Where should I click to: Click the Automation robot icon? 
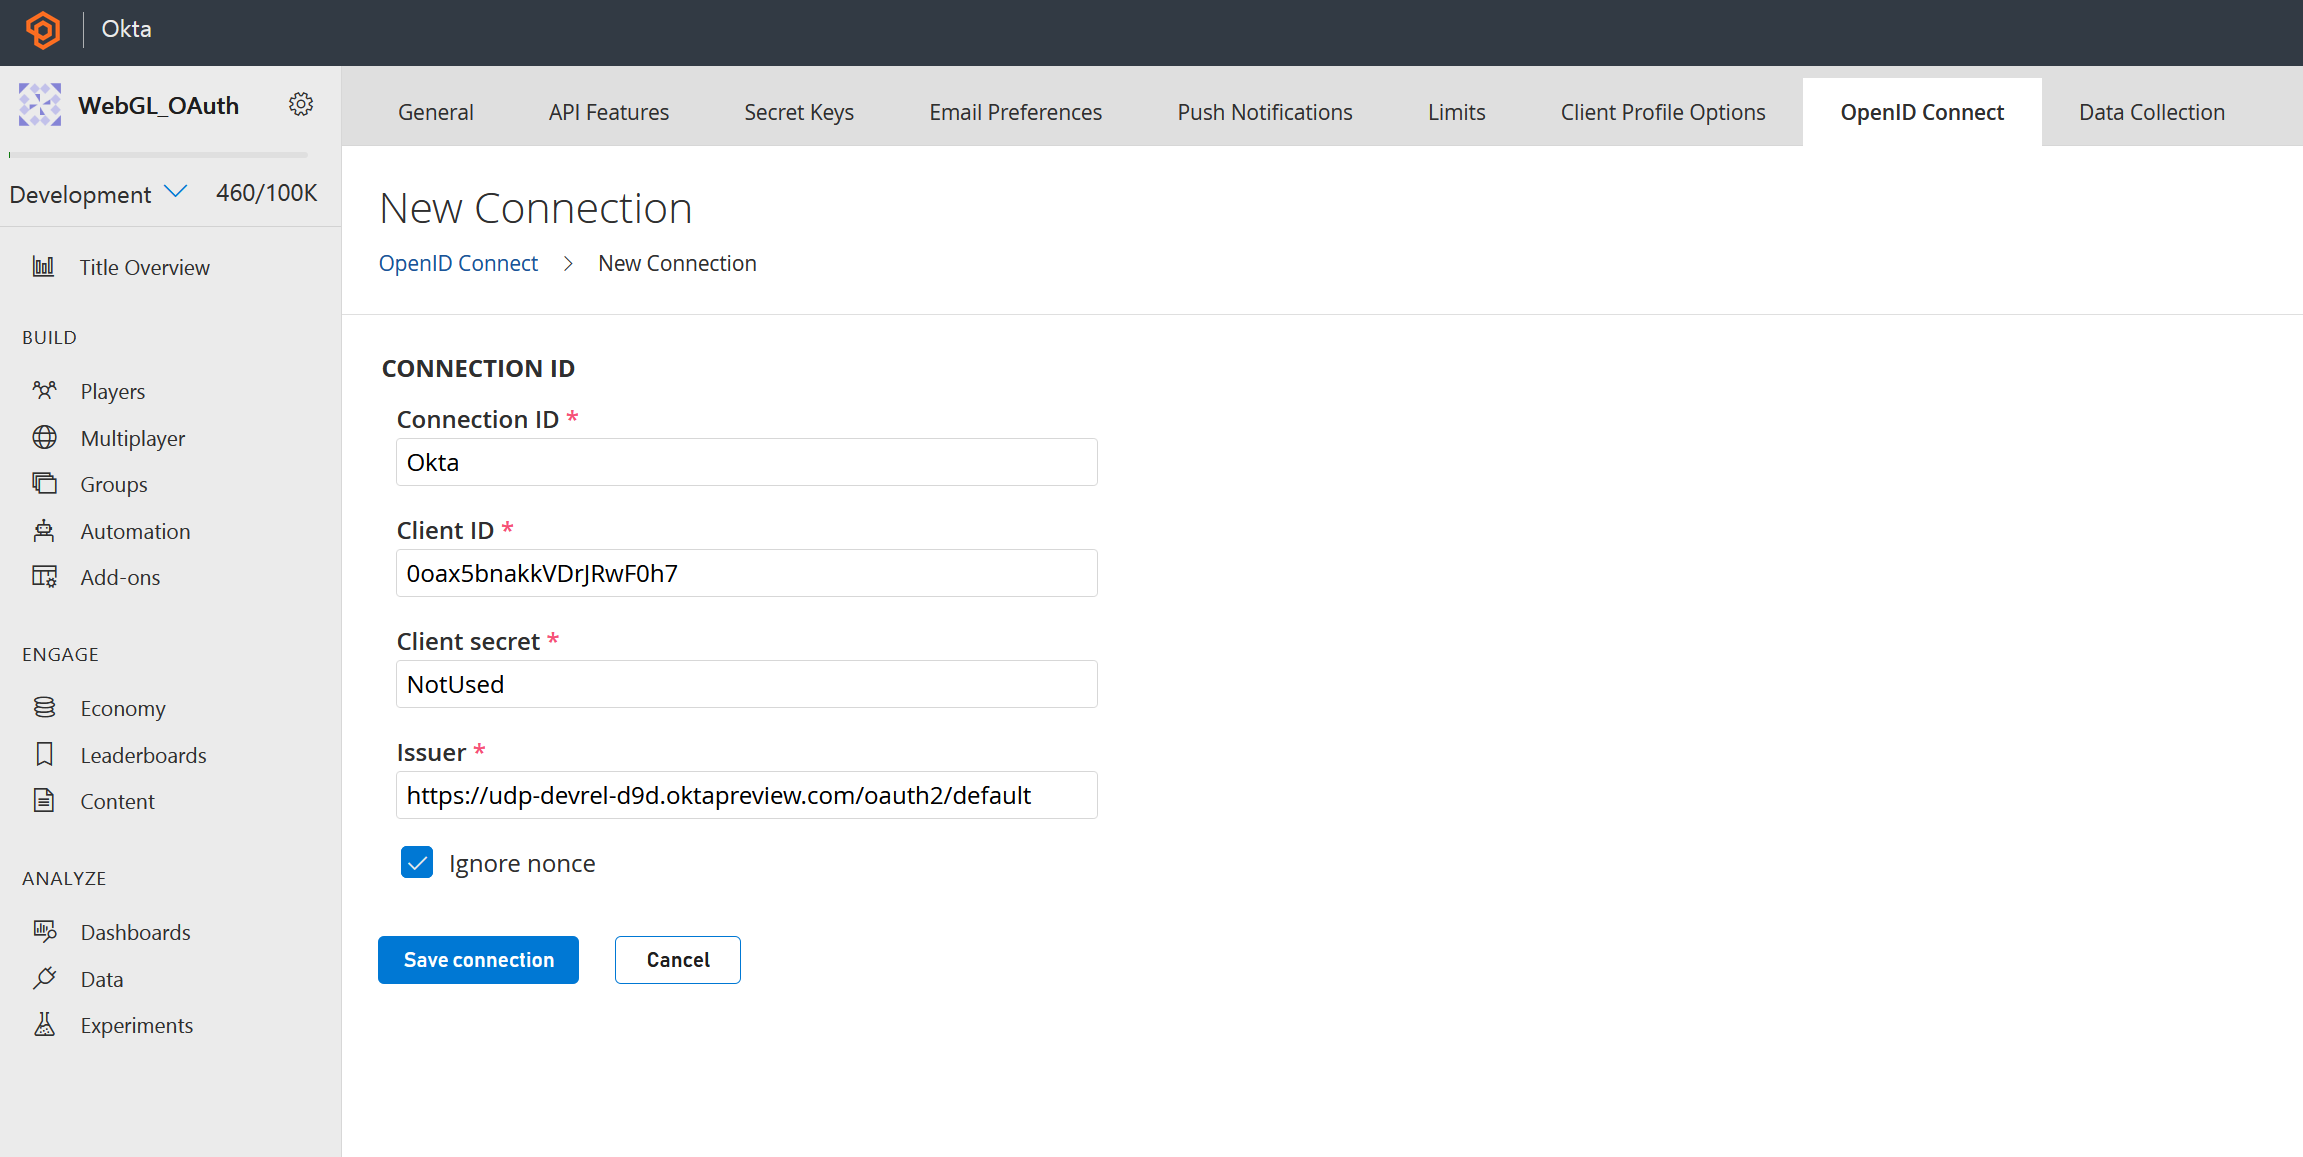pyautogui.click(x=44, y=531)
